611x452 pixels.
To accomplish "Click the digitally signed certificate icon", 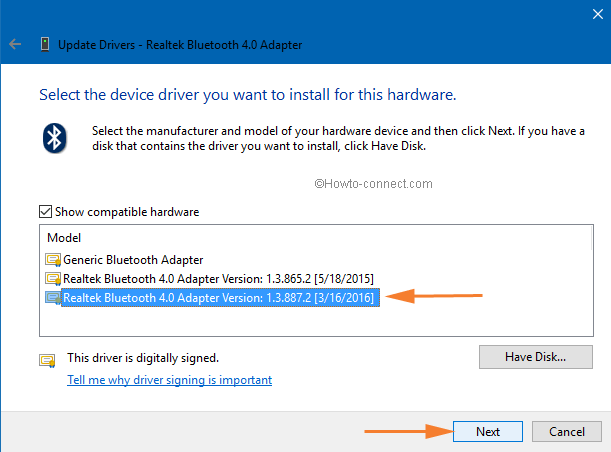I will tap(47, 360).
